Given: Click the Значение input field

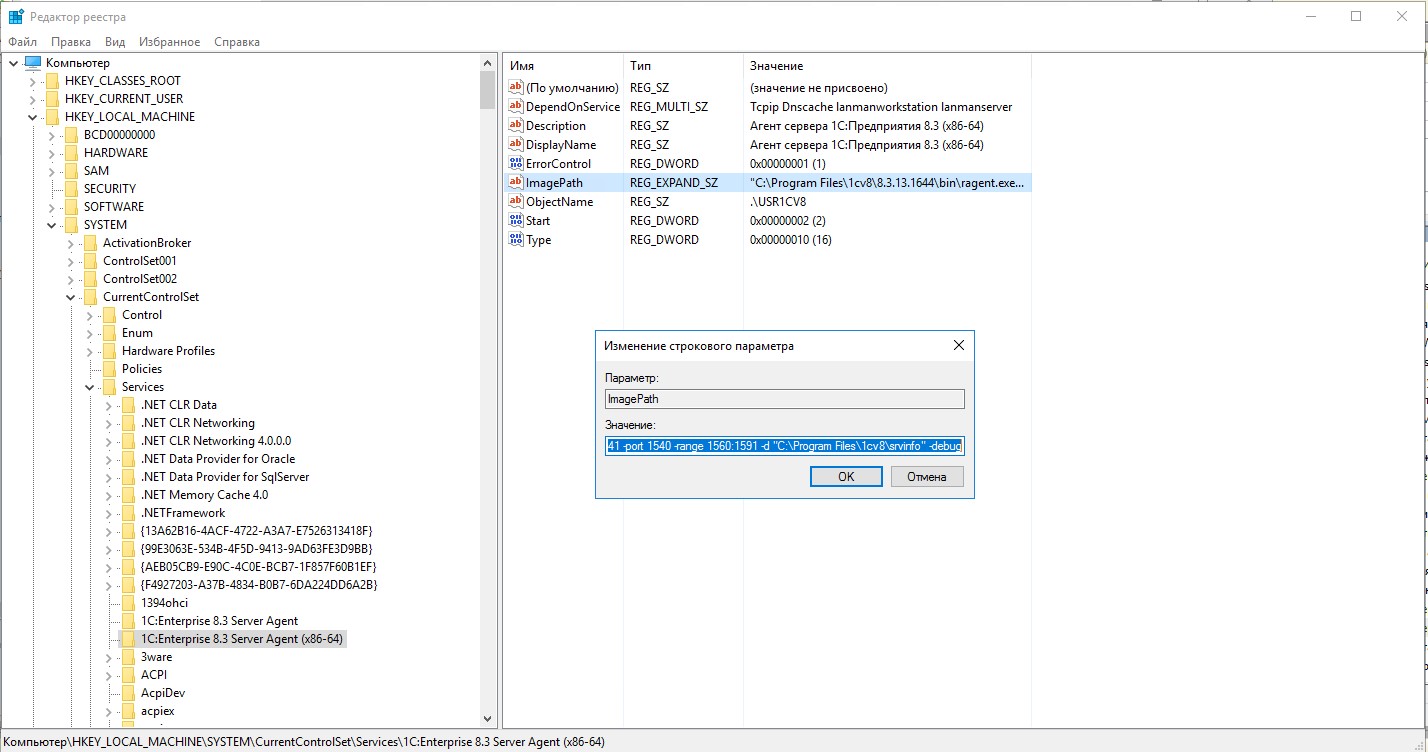Looking at the screenshot, I should [x=785, y=445].
